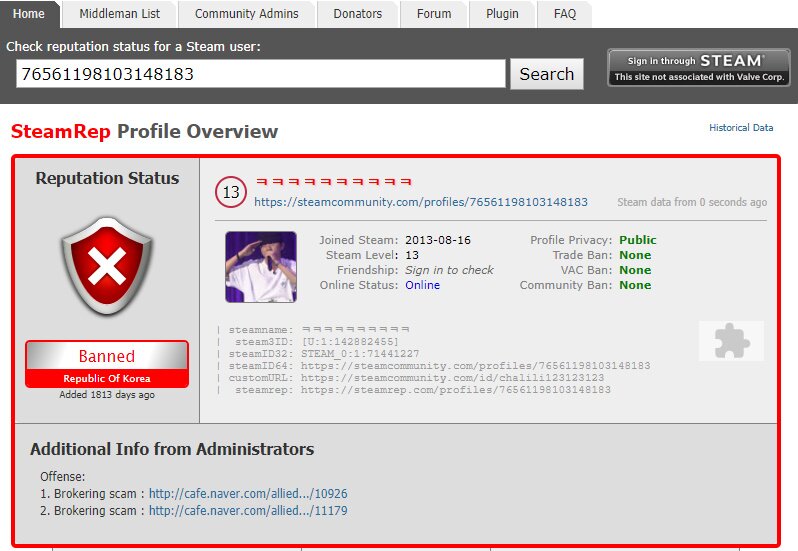Open brokering scam link ending 10926
Image resolution: width=798 pixels, height=551 pixels.
pyautogui.click(x=248, y=494)
